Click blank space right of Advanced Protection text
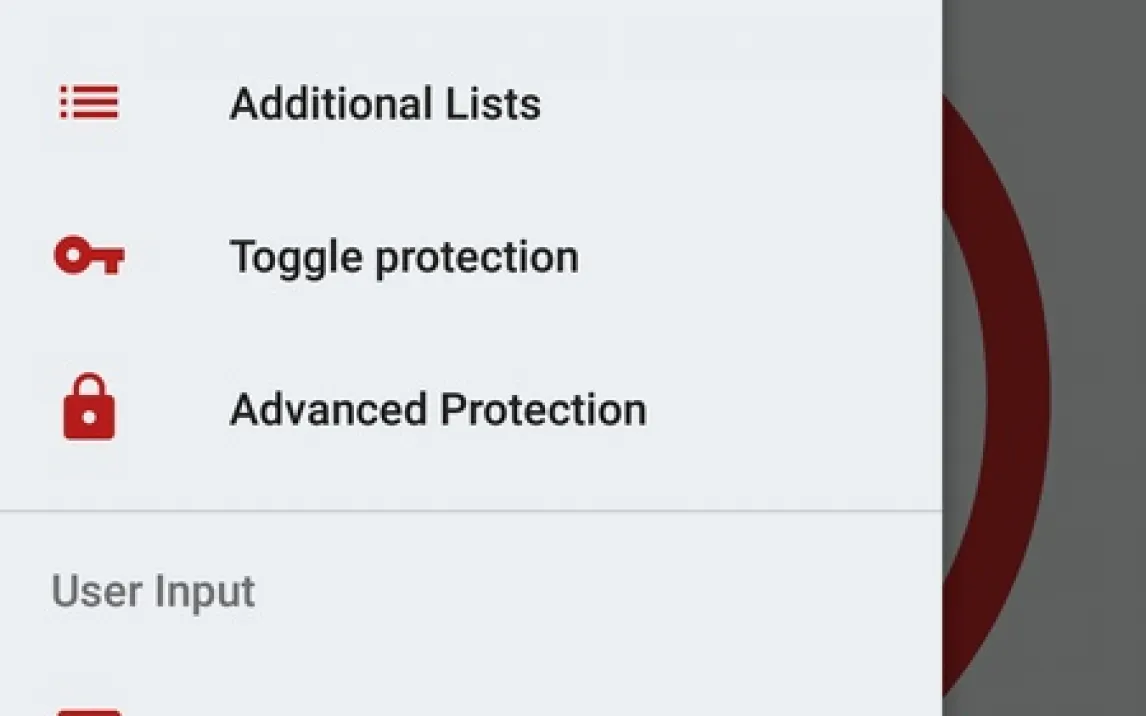This screenshot has width=1146, height=716. pos(800,410)
